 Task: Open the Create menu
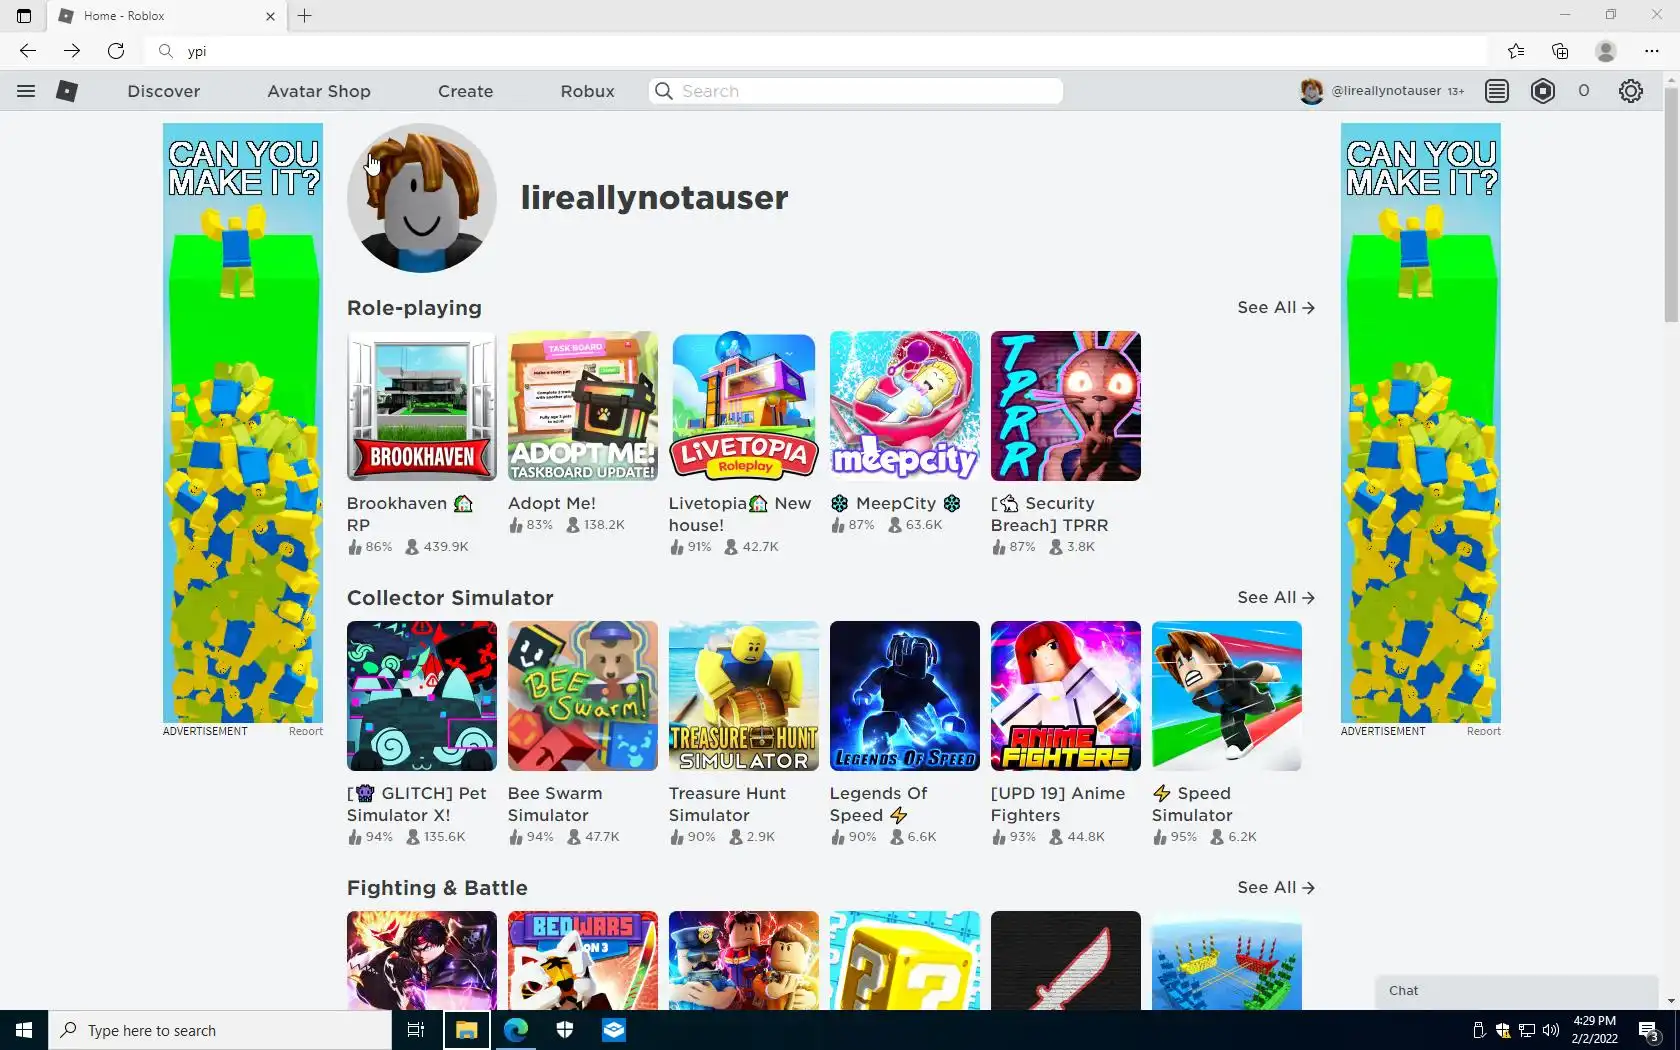pos(466,91)
